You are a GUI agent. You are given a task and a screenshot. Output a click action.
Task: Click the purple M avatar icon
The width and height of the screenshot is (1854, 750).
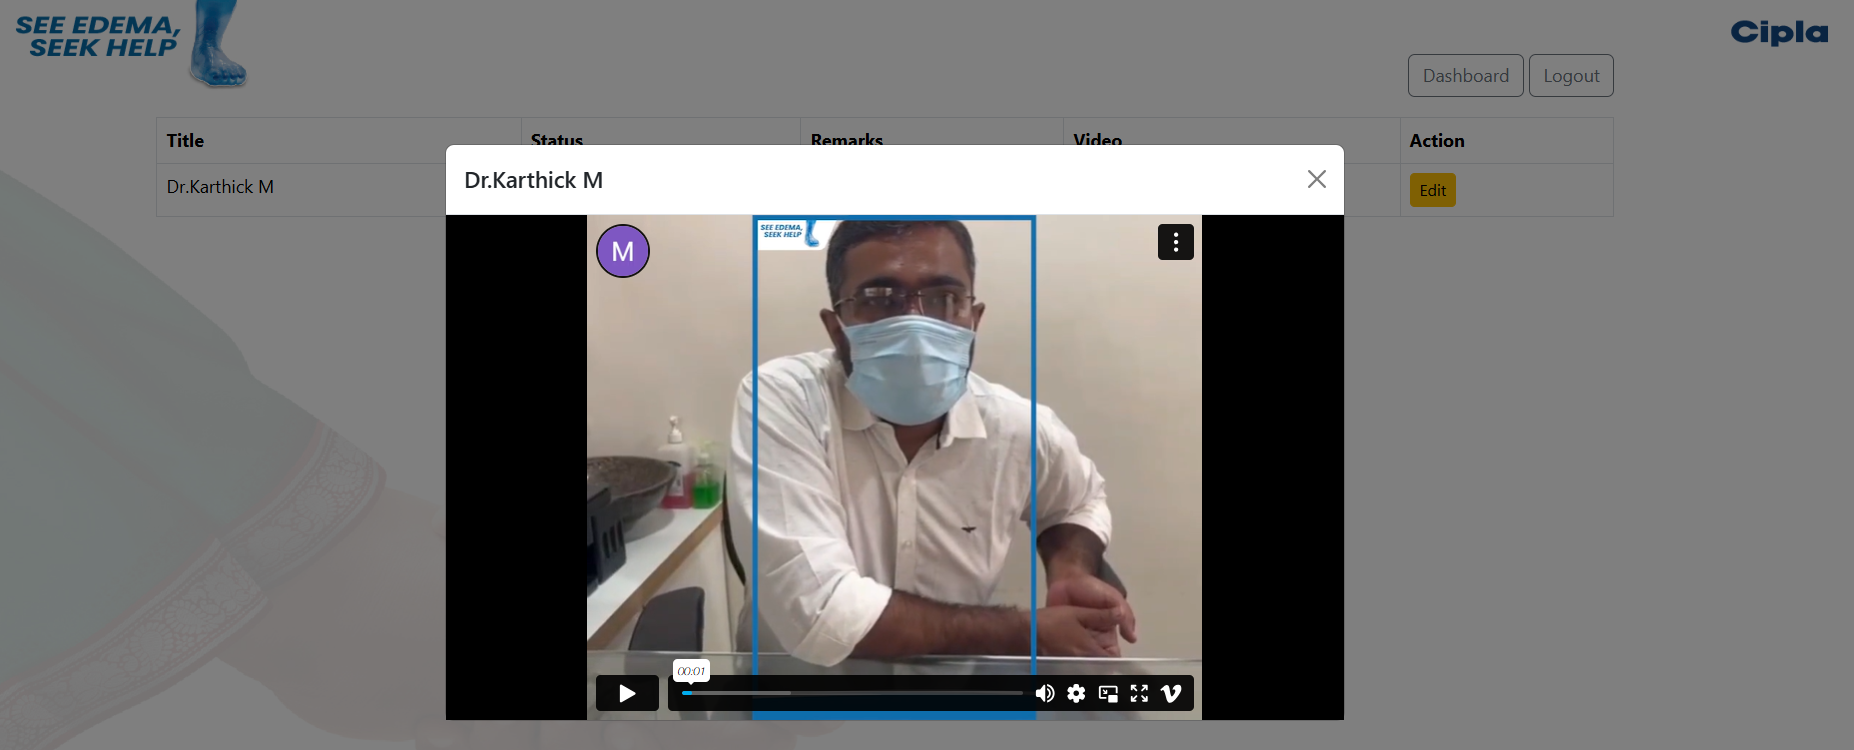click(622, 251)
